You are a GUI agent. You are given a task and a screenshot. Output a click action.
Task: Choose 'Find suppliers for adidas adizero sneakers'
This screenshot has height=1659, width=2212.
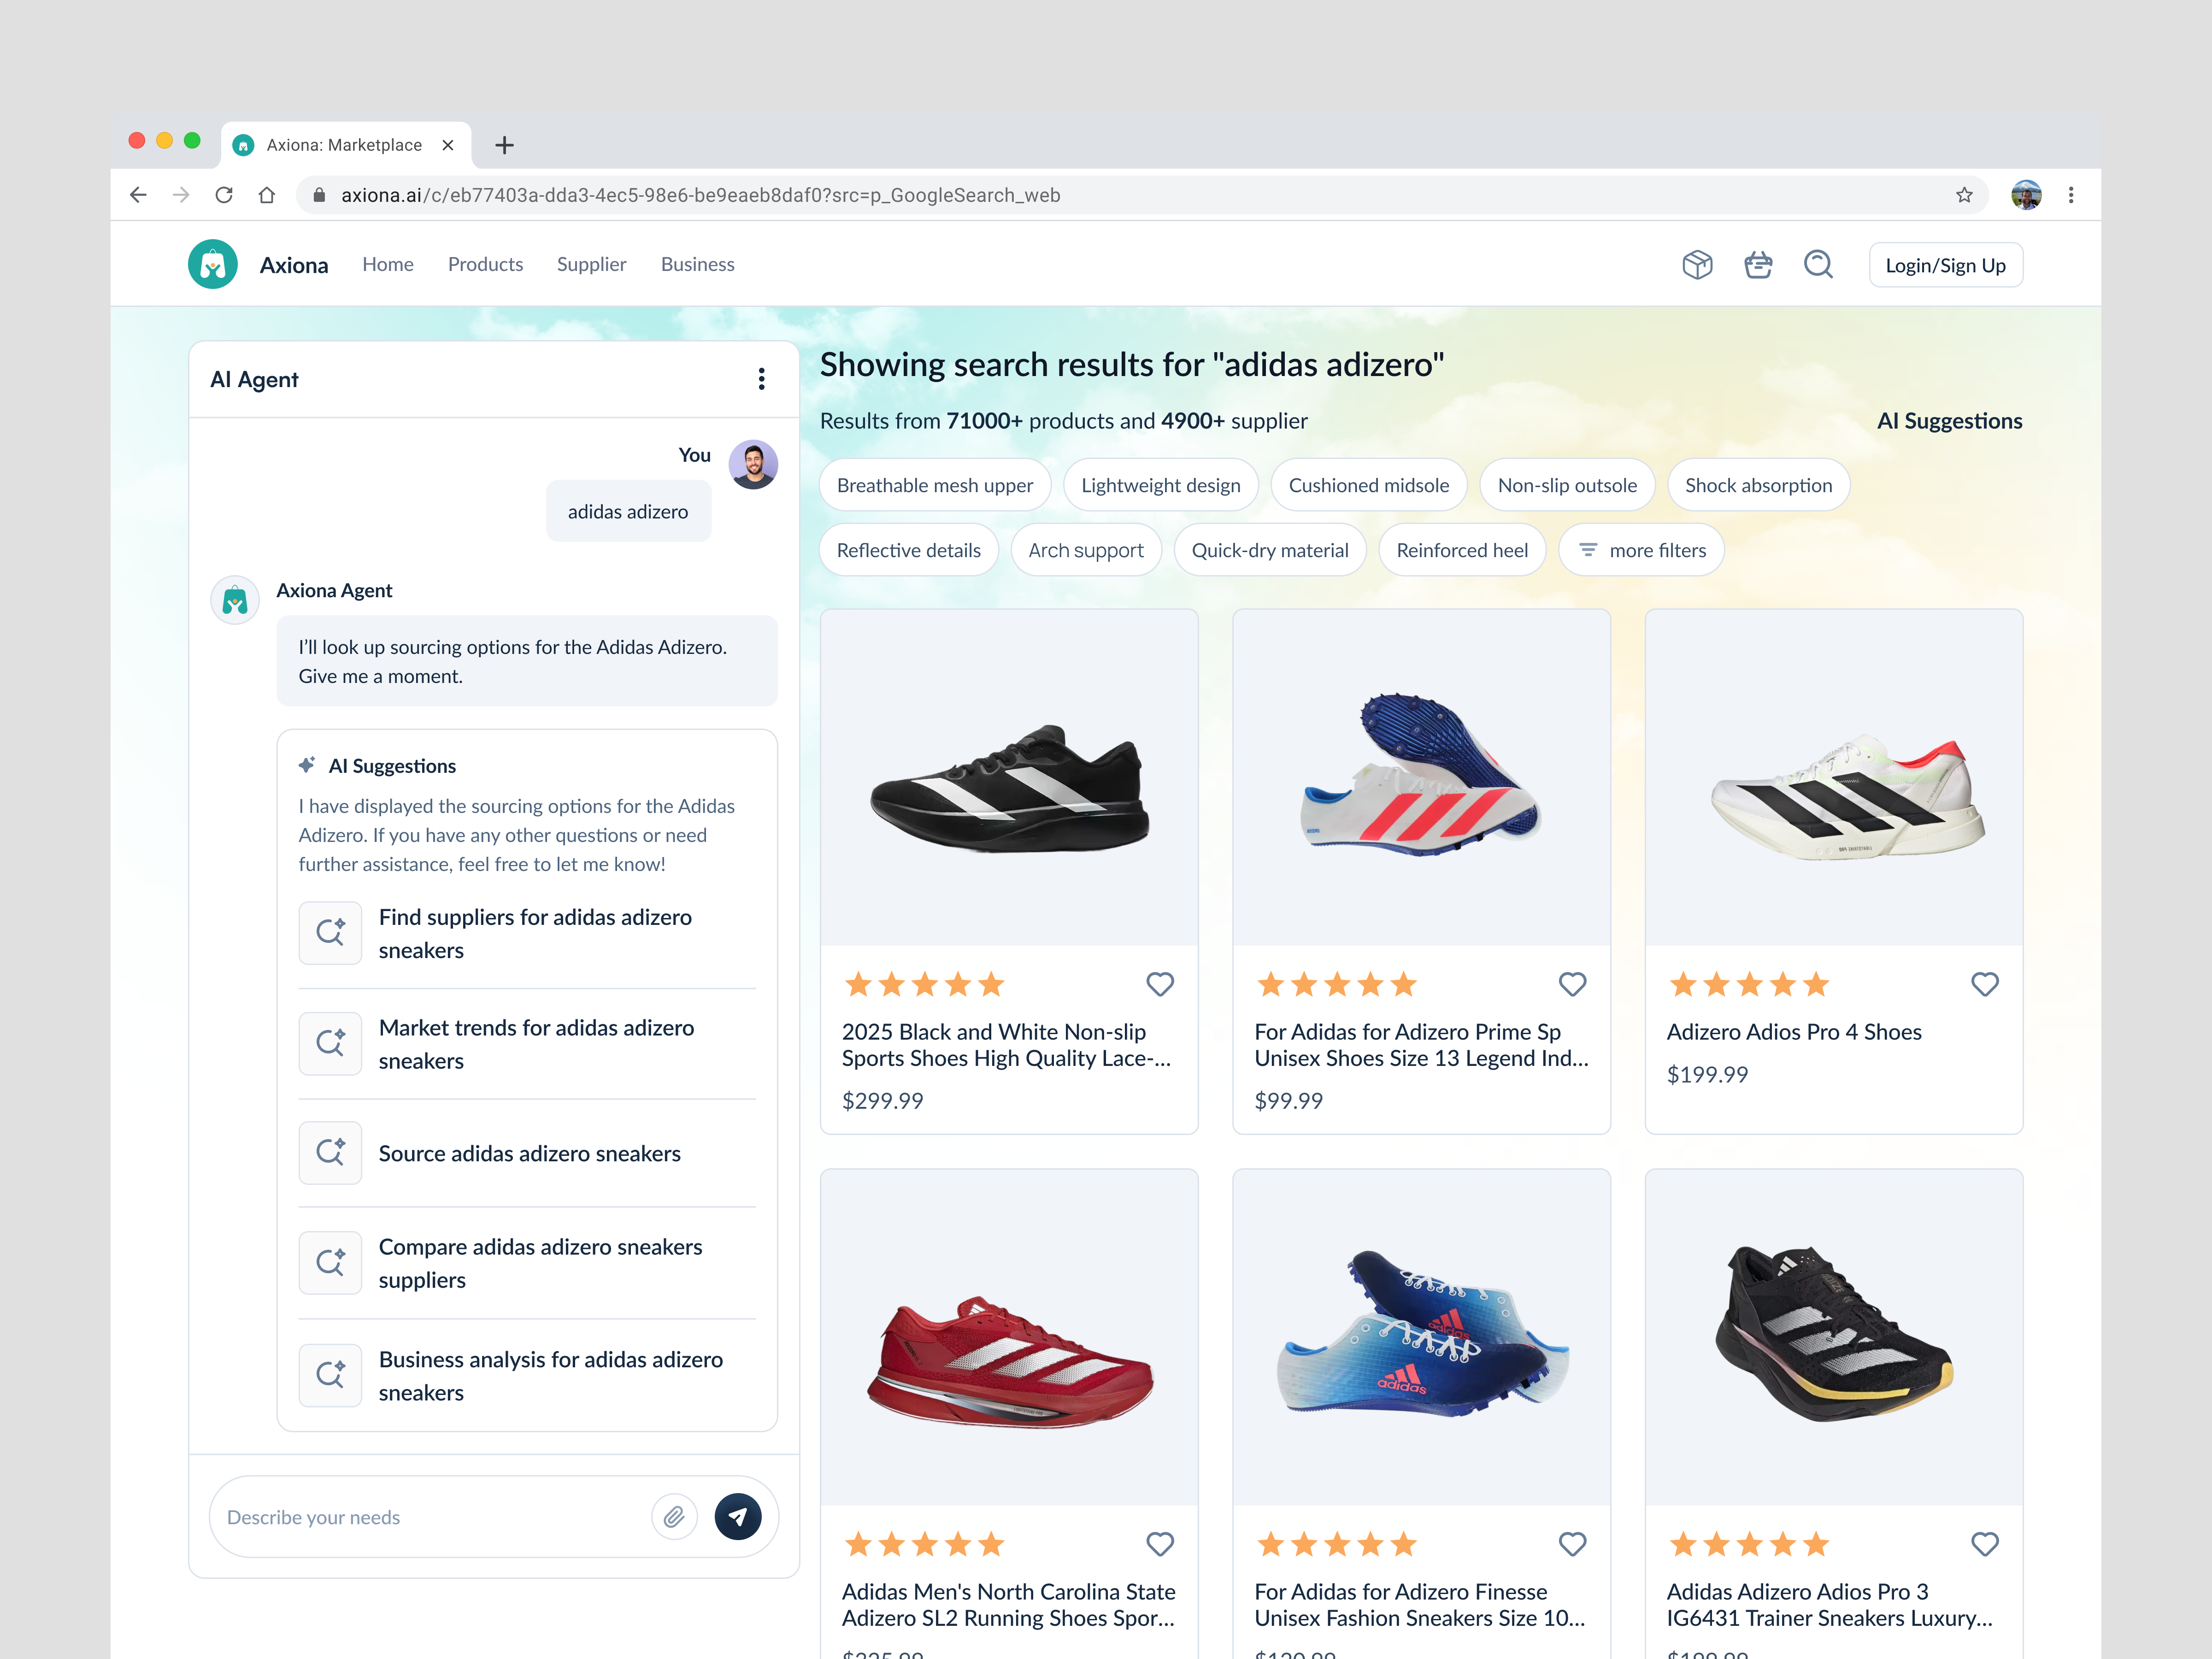[535, 933]
